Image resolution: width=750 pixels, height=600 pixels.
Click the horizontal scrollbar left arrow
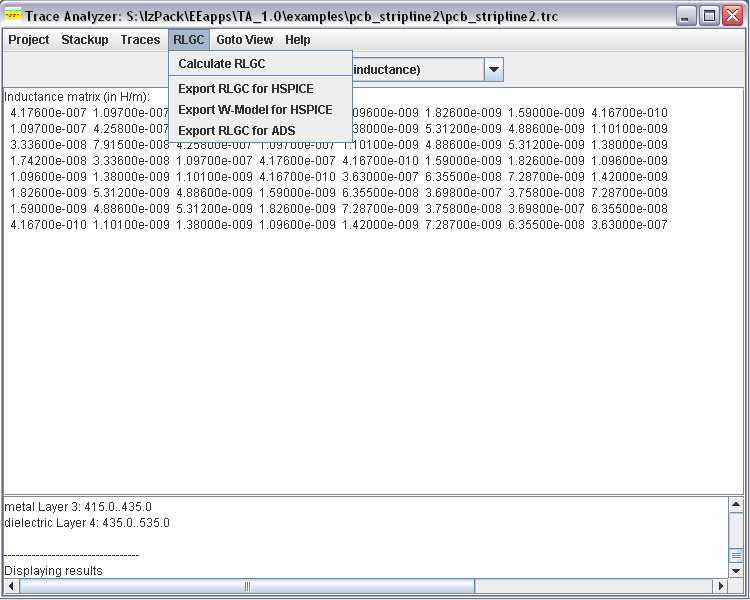point(11,586)
